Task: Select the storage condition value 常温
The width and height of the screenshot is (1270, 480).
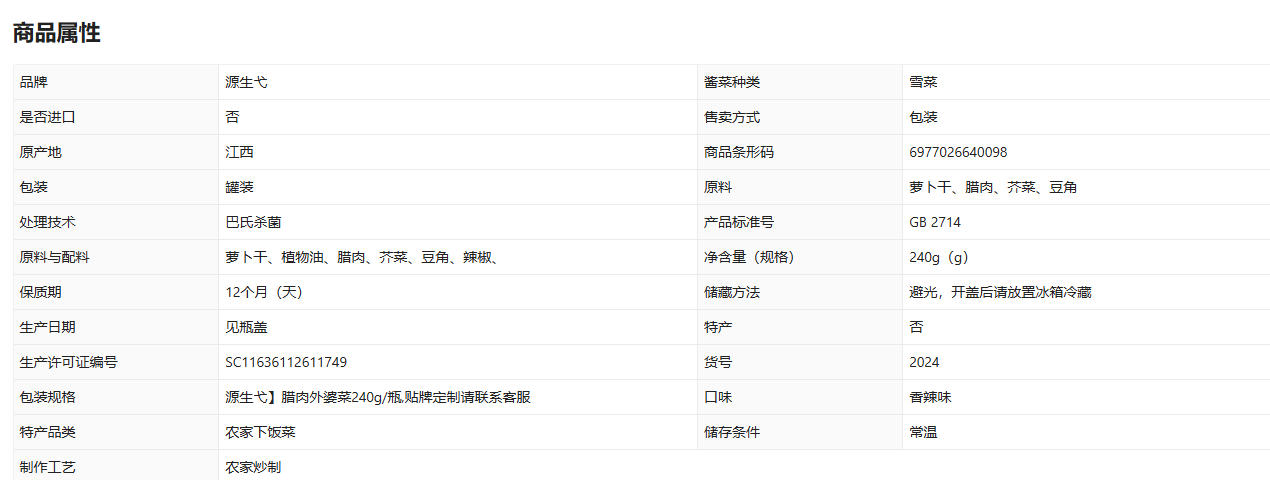Action: pos(923,433)
